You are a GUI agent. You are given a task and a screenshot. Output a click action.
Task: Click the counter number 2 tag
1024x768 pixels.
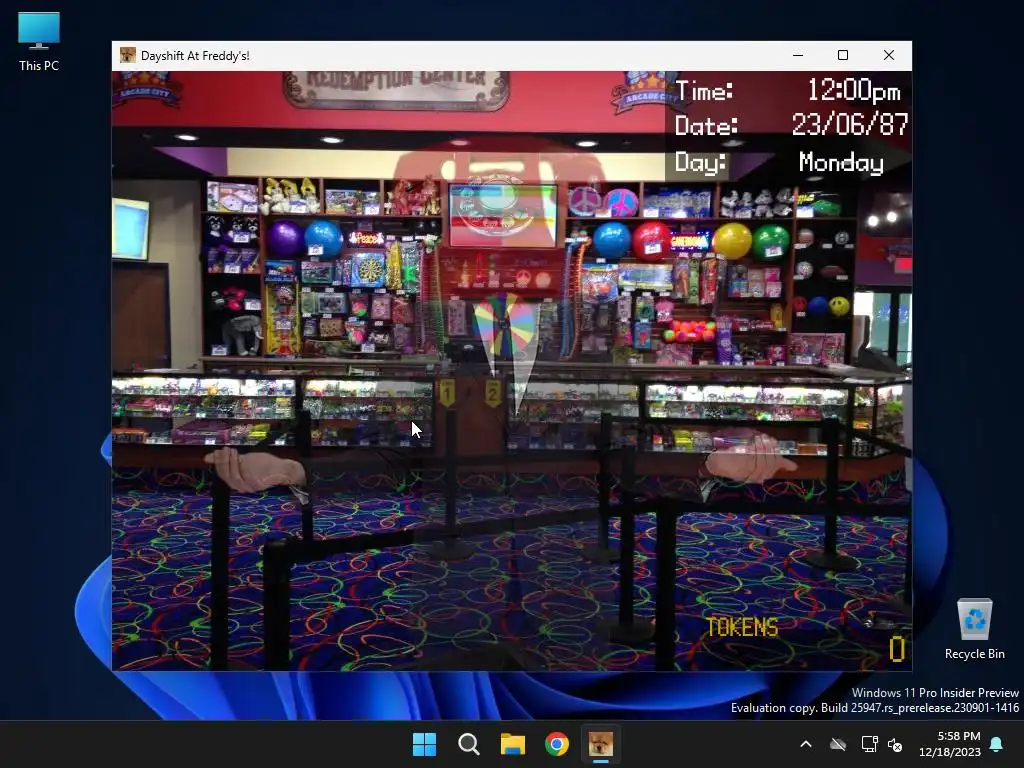[493, 393]
